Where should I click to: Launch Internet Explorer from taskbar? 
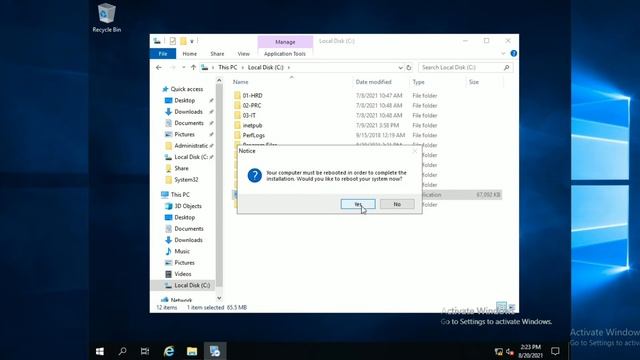[x=169, y=351]
